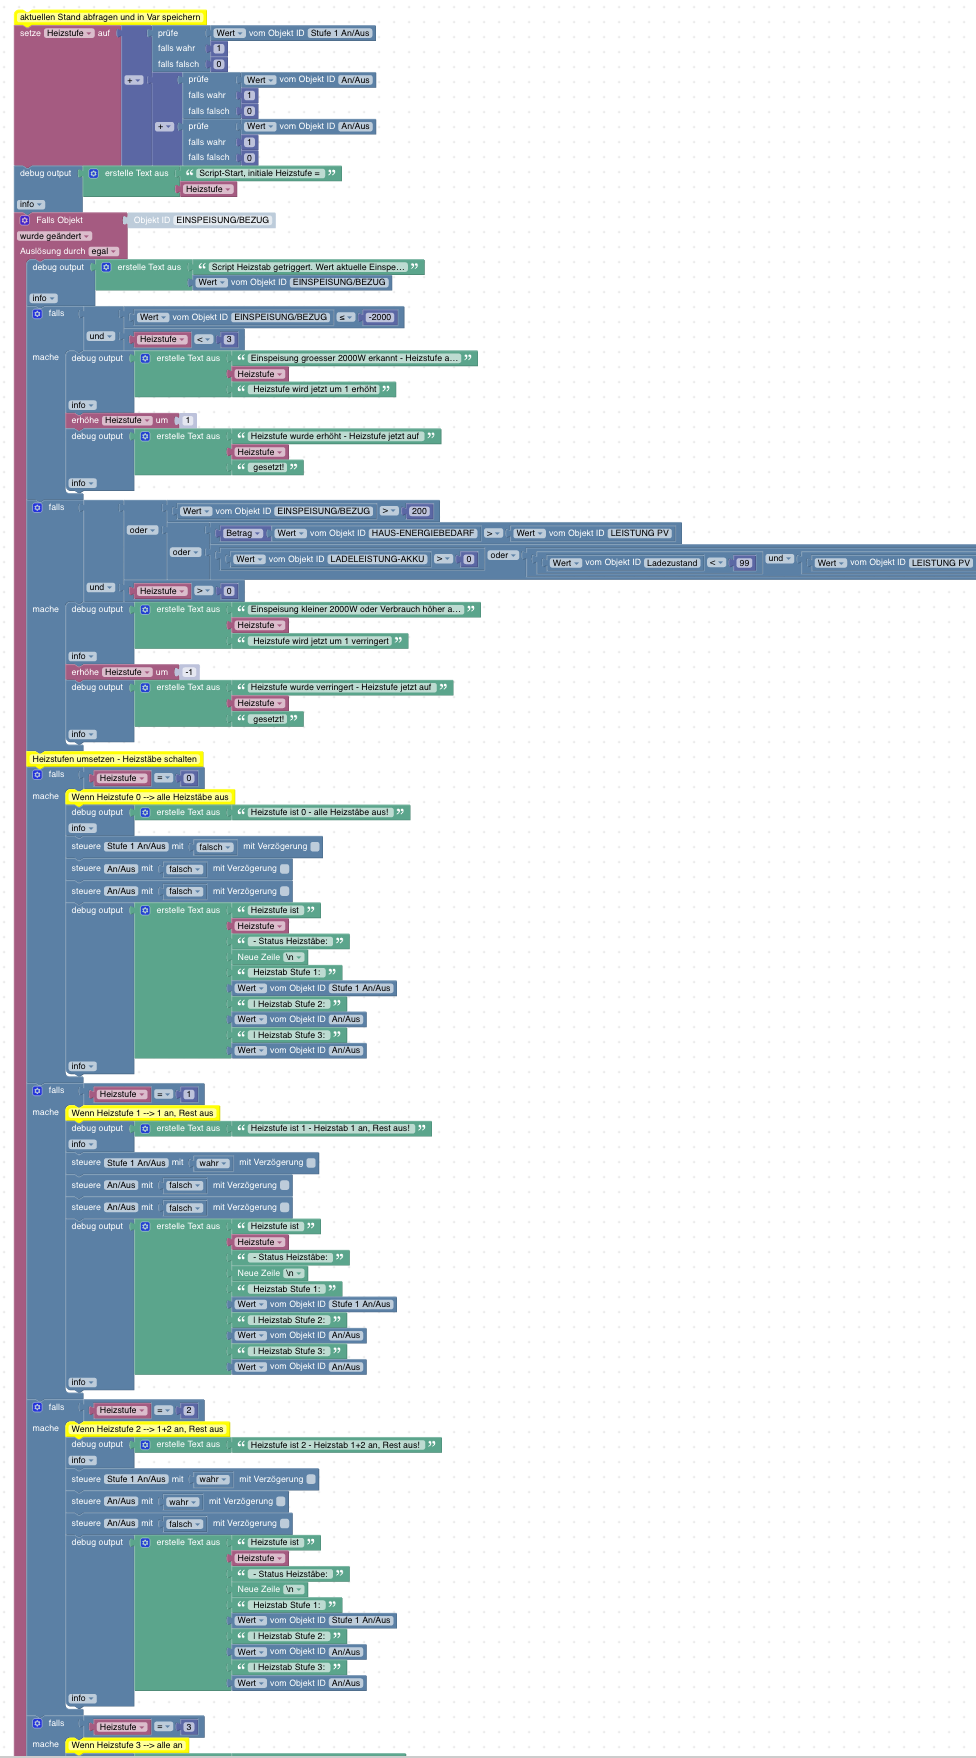This screenshot has height=1758, width=976.
Task: Open gear of 'Heizstufe wurde verringert' text block
Action: pos(145,687)
